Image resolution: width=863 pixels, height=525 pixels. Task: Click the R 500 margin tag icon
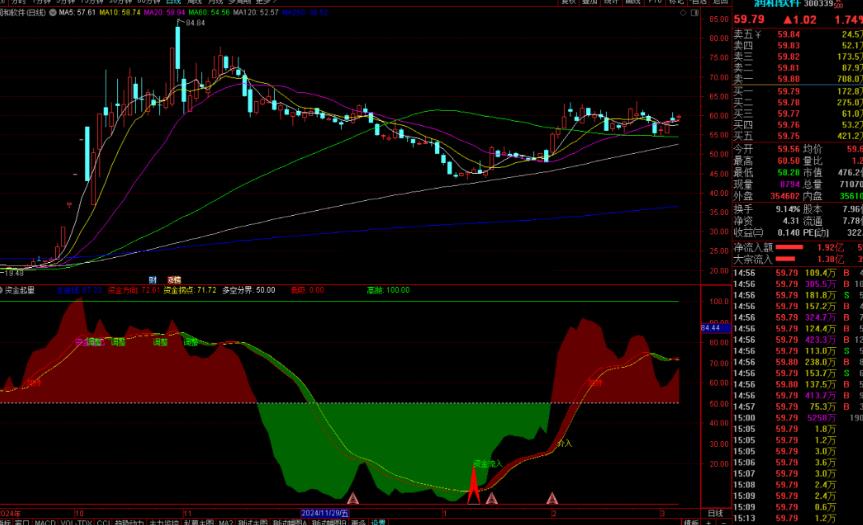[838, 4]
